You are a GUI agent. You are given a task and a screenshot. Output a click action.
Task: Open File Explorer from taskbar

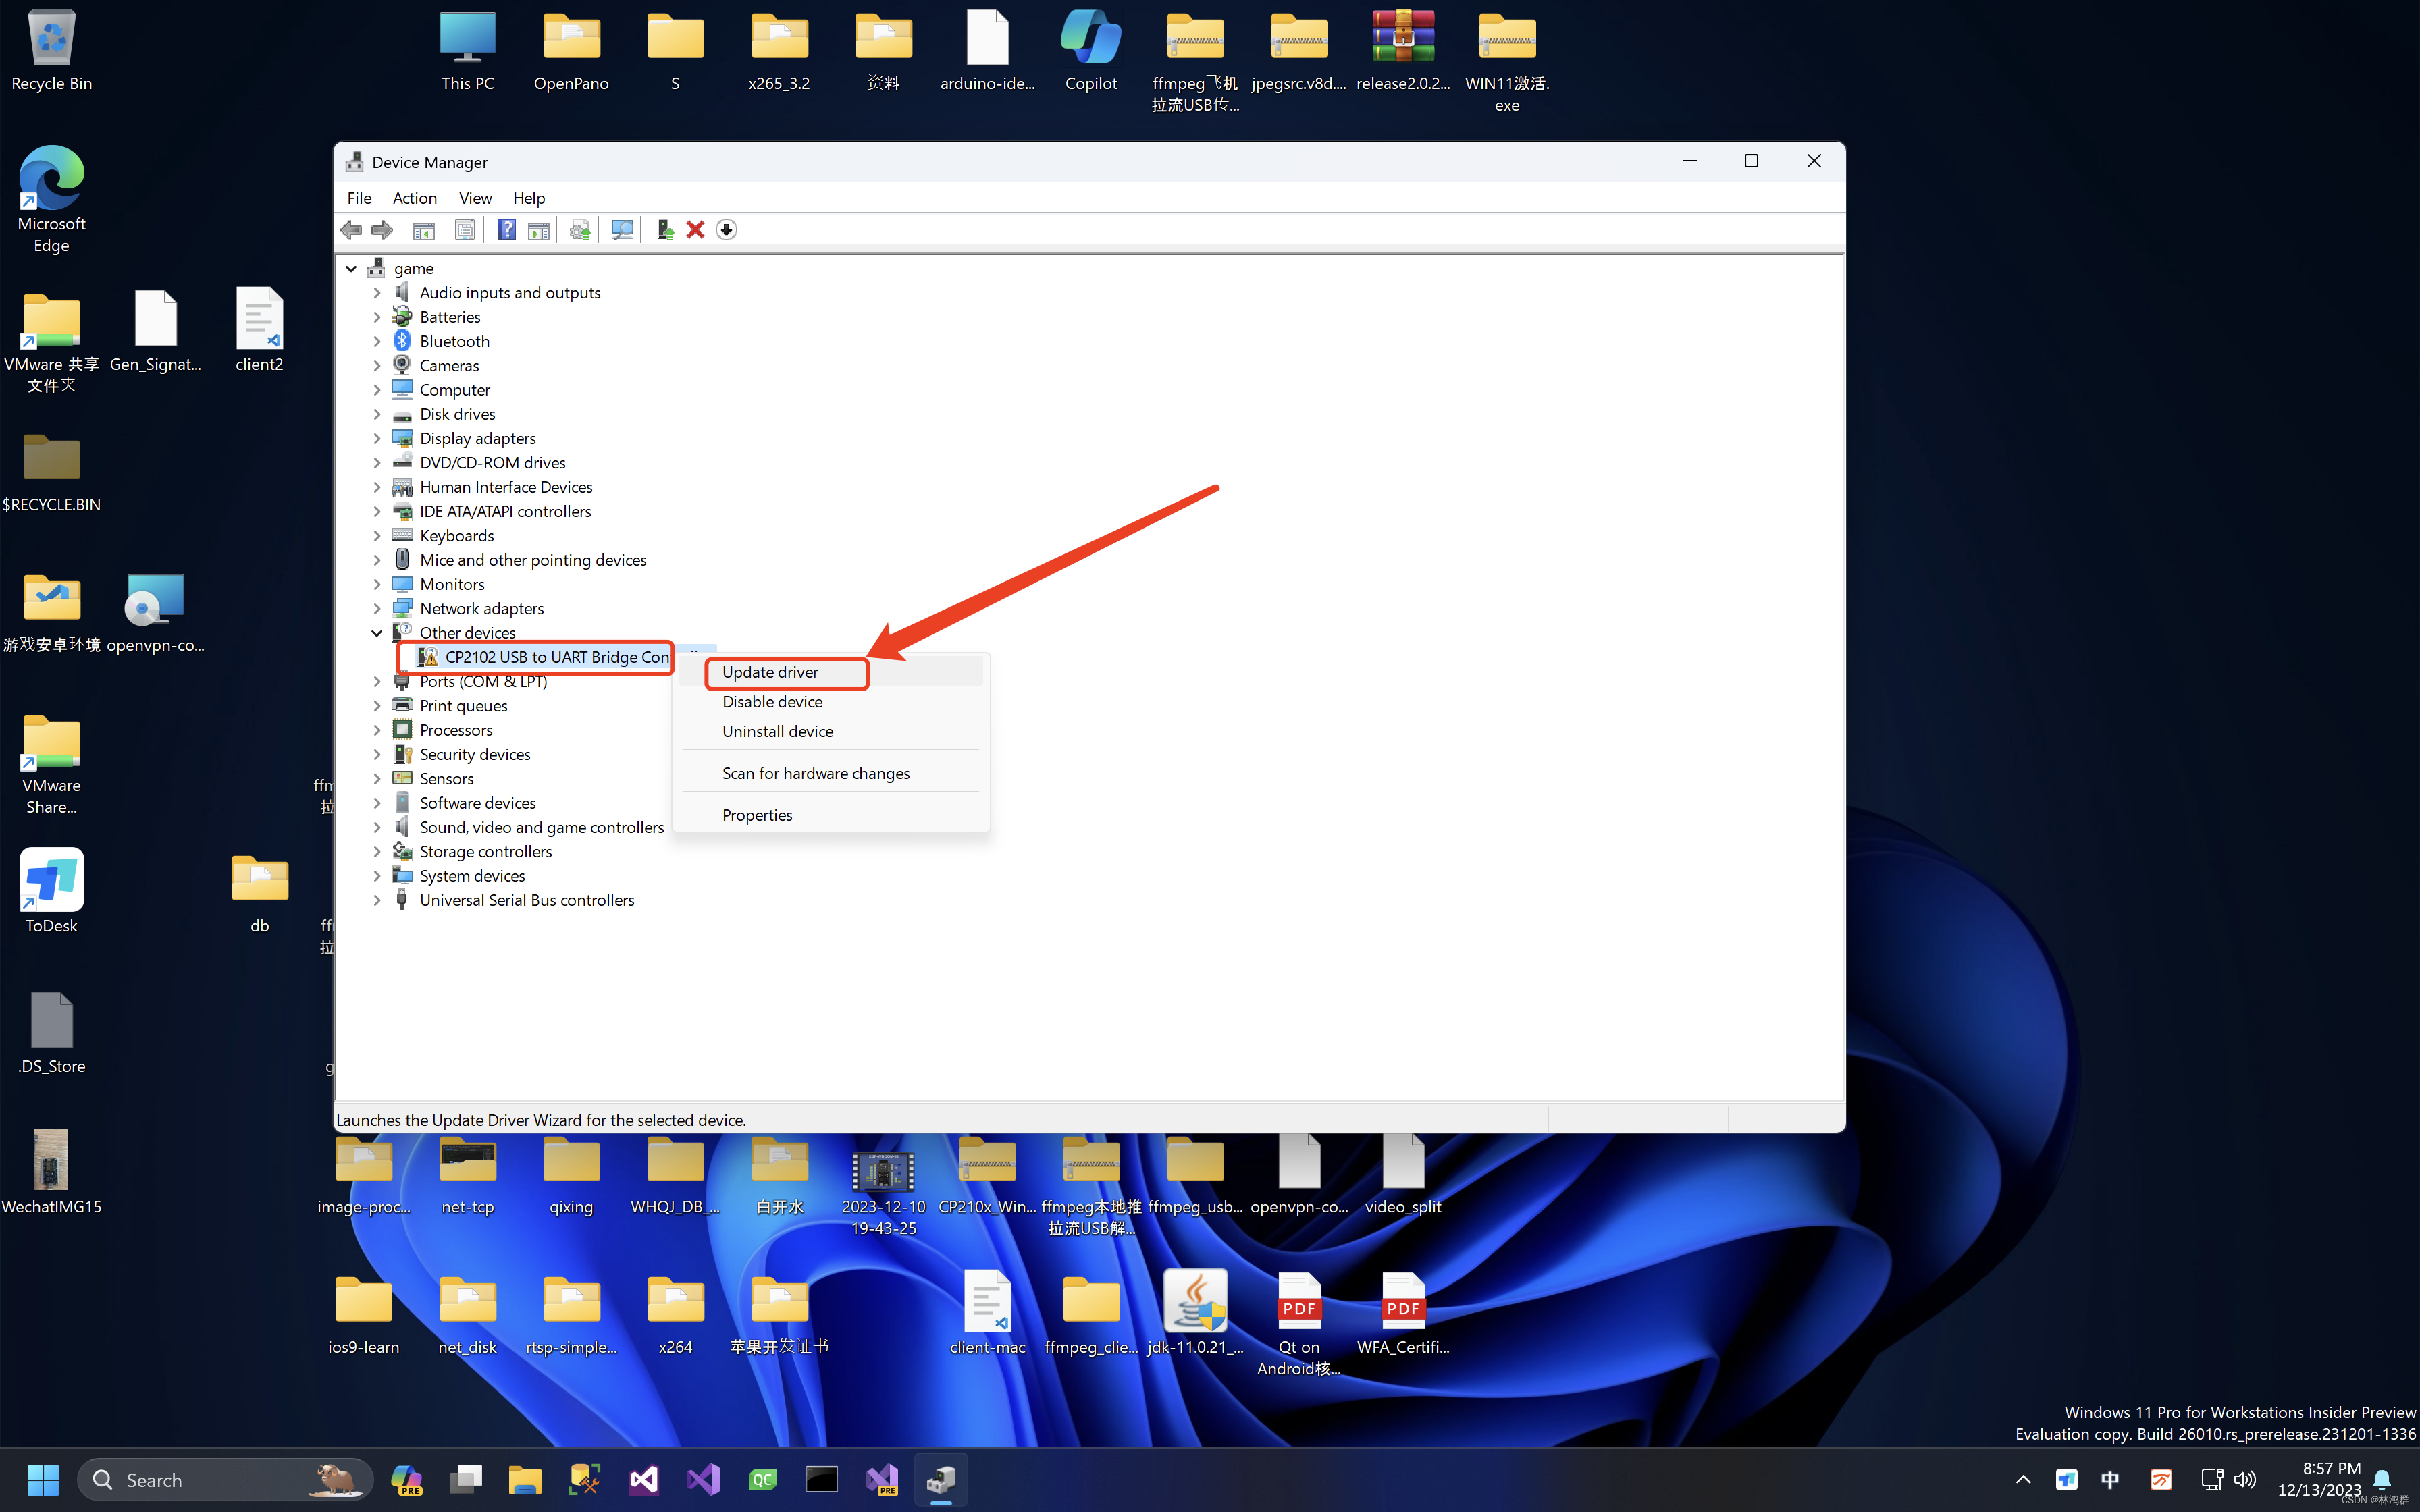[x=525, y=1480]
